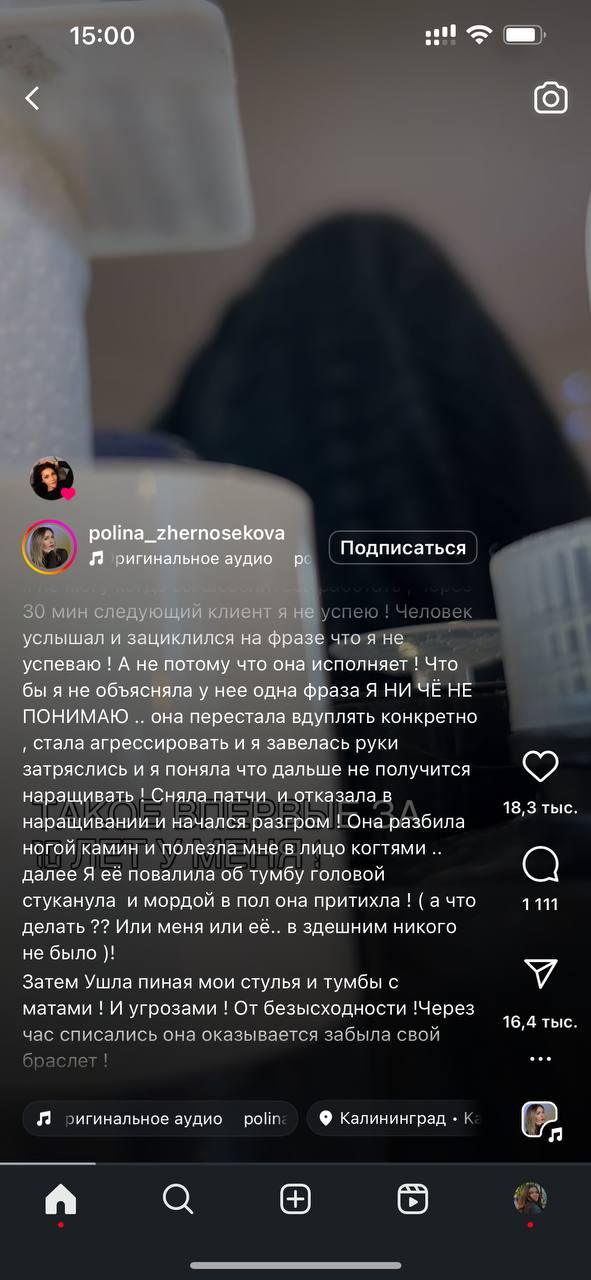Viewport: 591px width, 1280px height.
Task: Open the camera icon at top right
Action: tap(550, 98)
